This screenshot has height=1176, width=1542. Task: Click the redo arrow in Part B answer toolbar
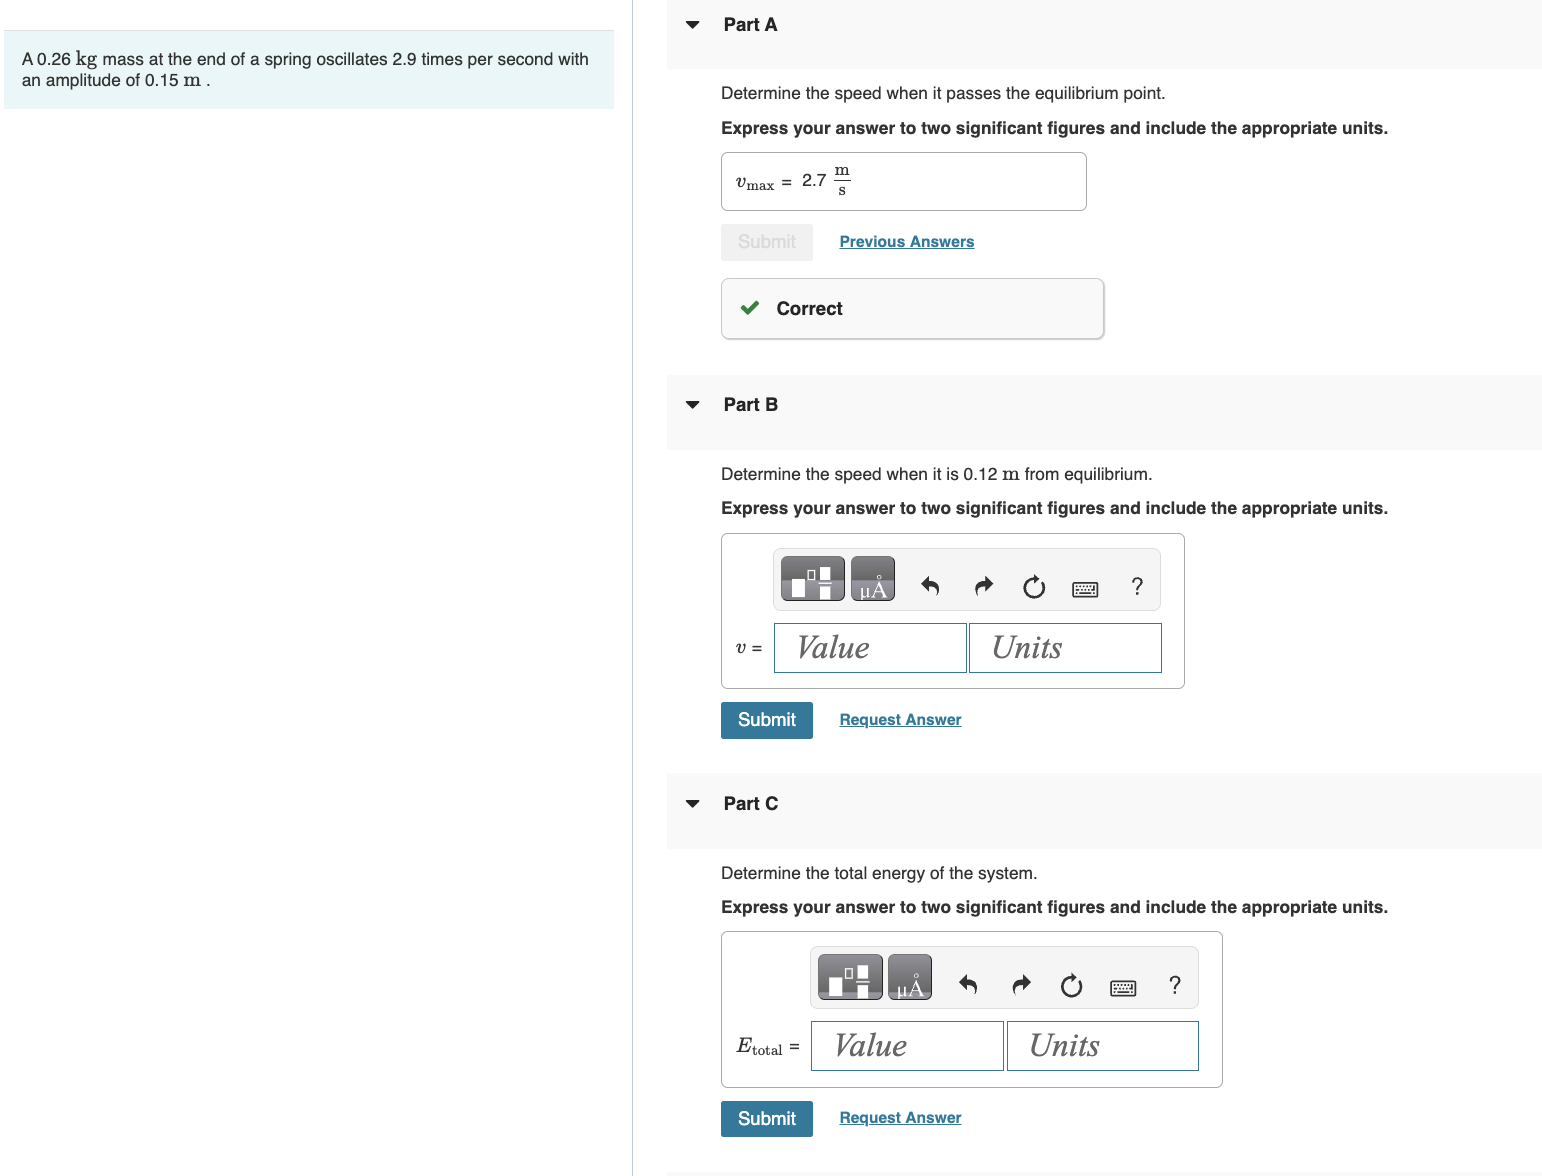pyautogui.click(x=983, y=587)
